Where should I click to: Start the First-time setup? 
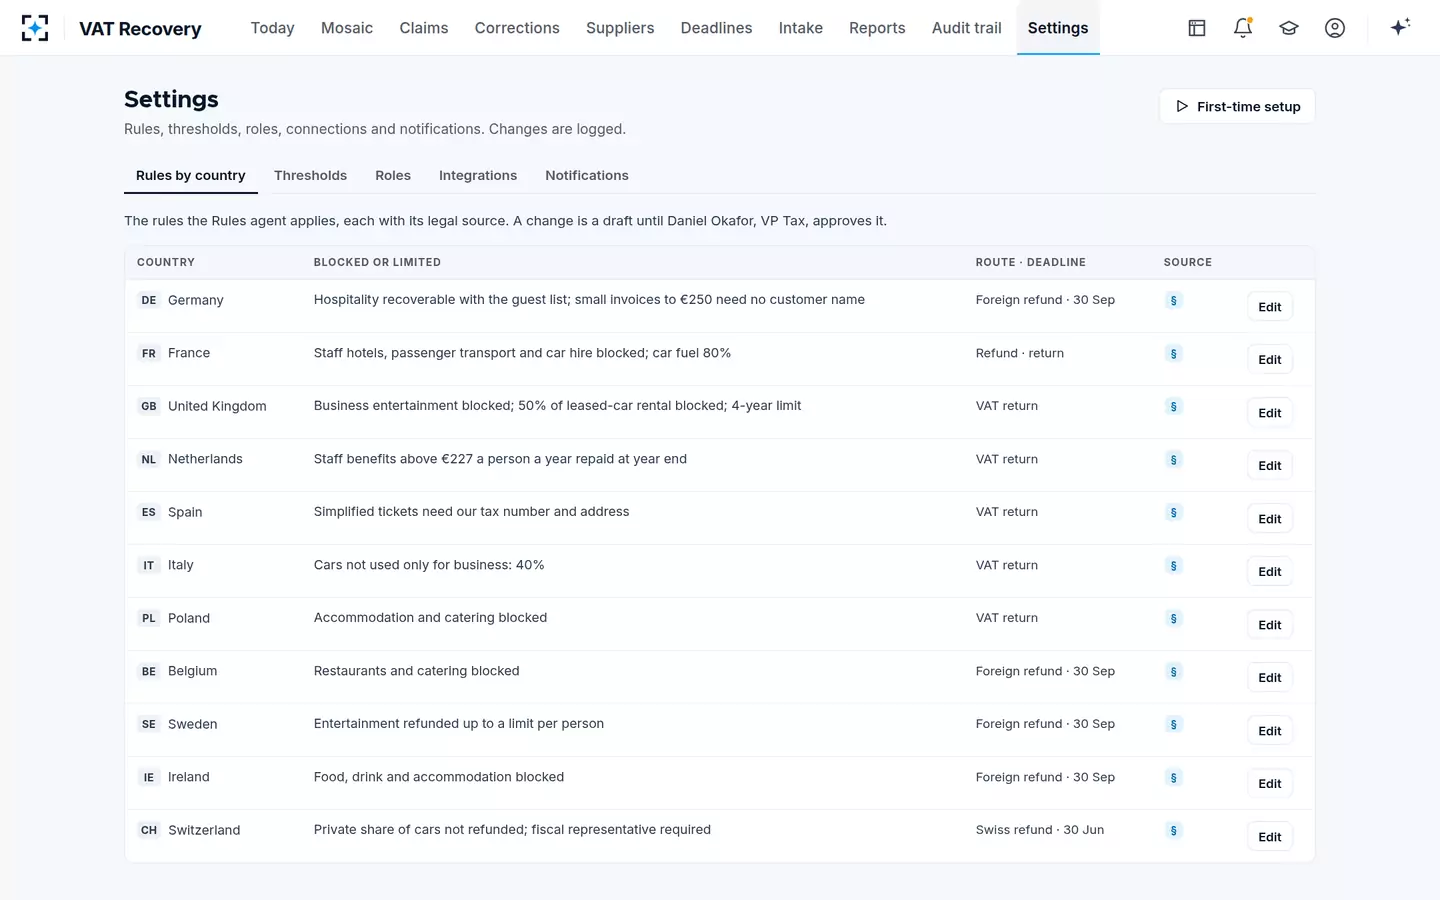1238,106
